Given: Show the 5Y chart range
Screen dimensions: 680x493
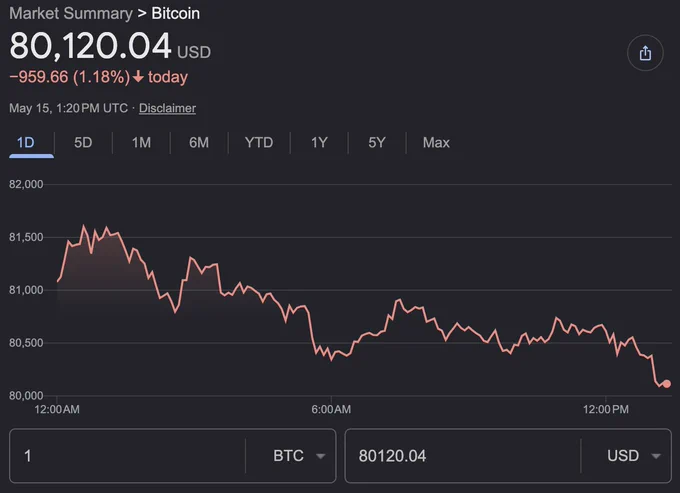Looking at the screenshot, I should click(377, 143).
